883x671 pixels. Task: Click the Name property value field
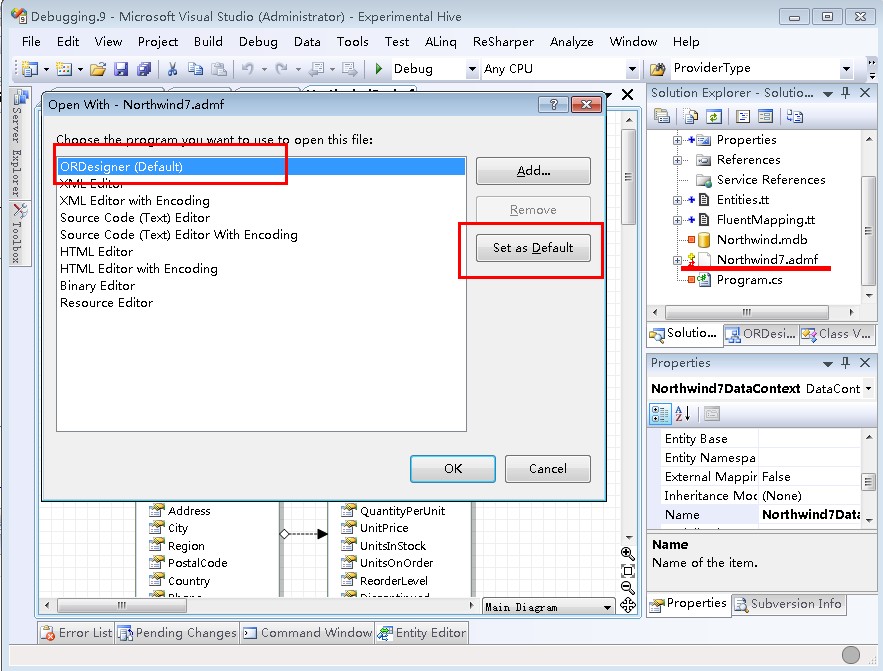click(x=810, y=515)
